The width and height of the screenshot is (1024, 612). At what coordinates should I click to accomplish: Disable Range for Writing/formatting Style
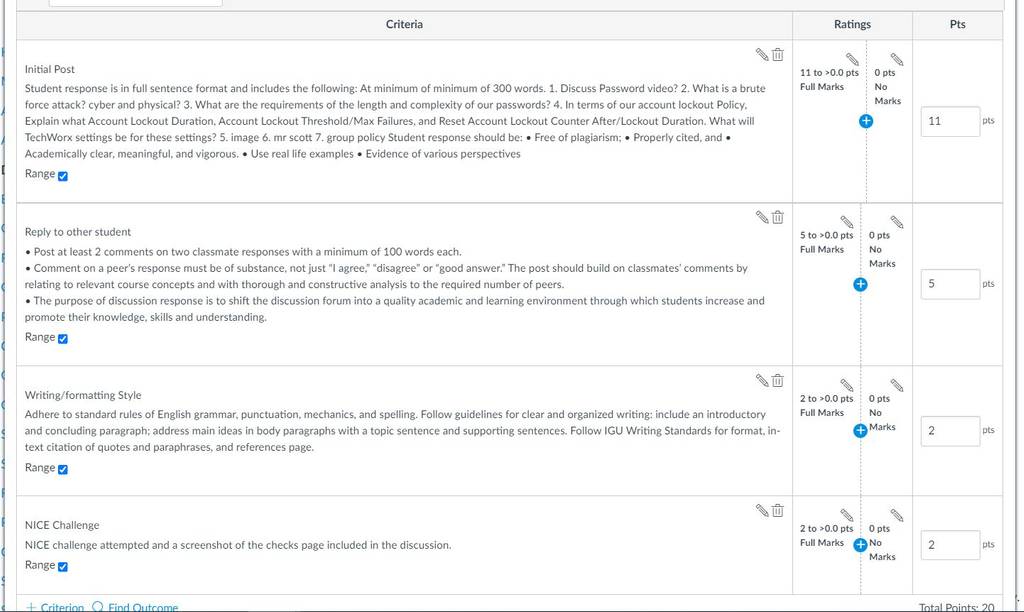[x=63, y=469]
